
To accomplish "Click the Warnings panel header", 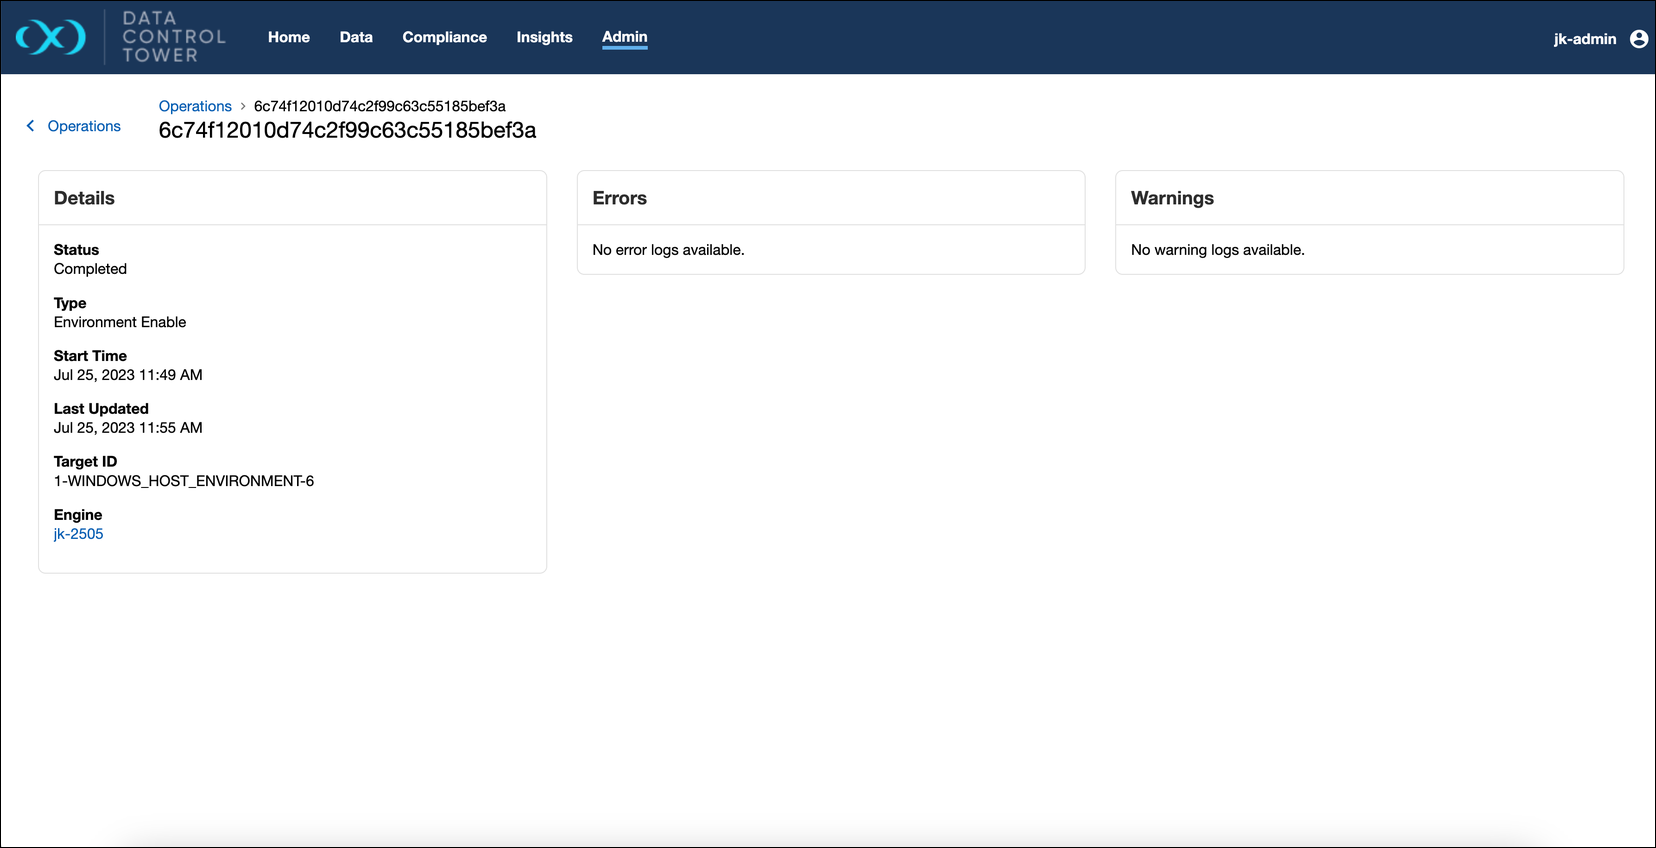I will click(1172, 198).
